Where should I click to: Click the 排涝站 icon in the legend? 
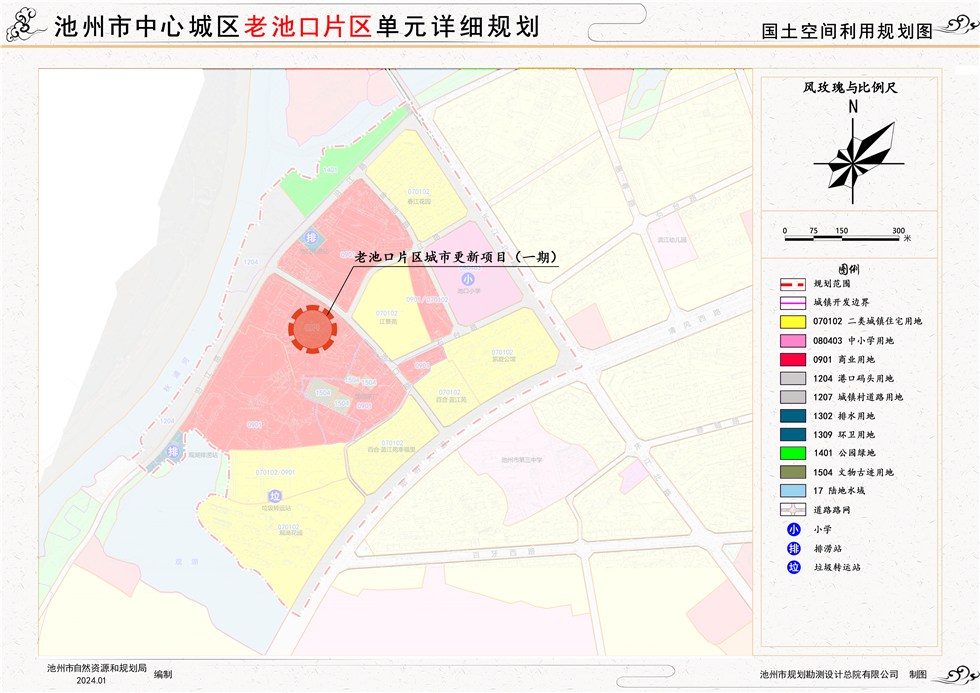[x=794, y=548]
